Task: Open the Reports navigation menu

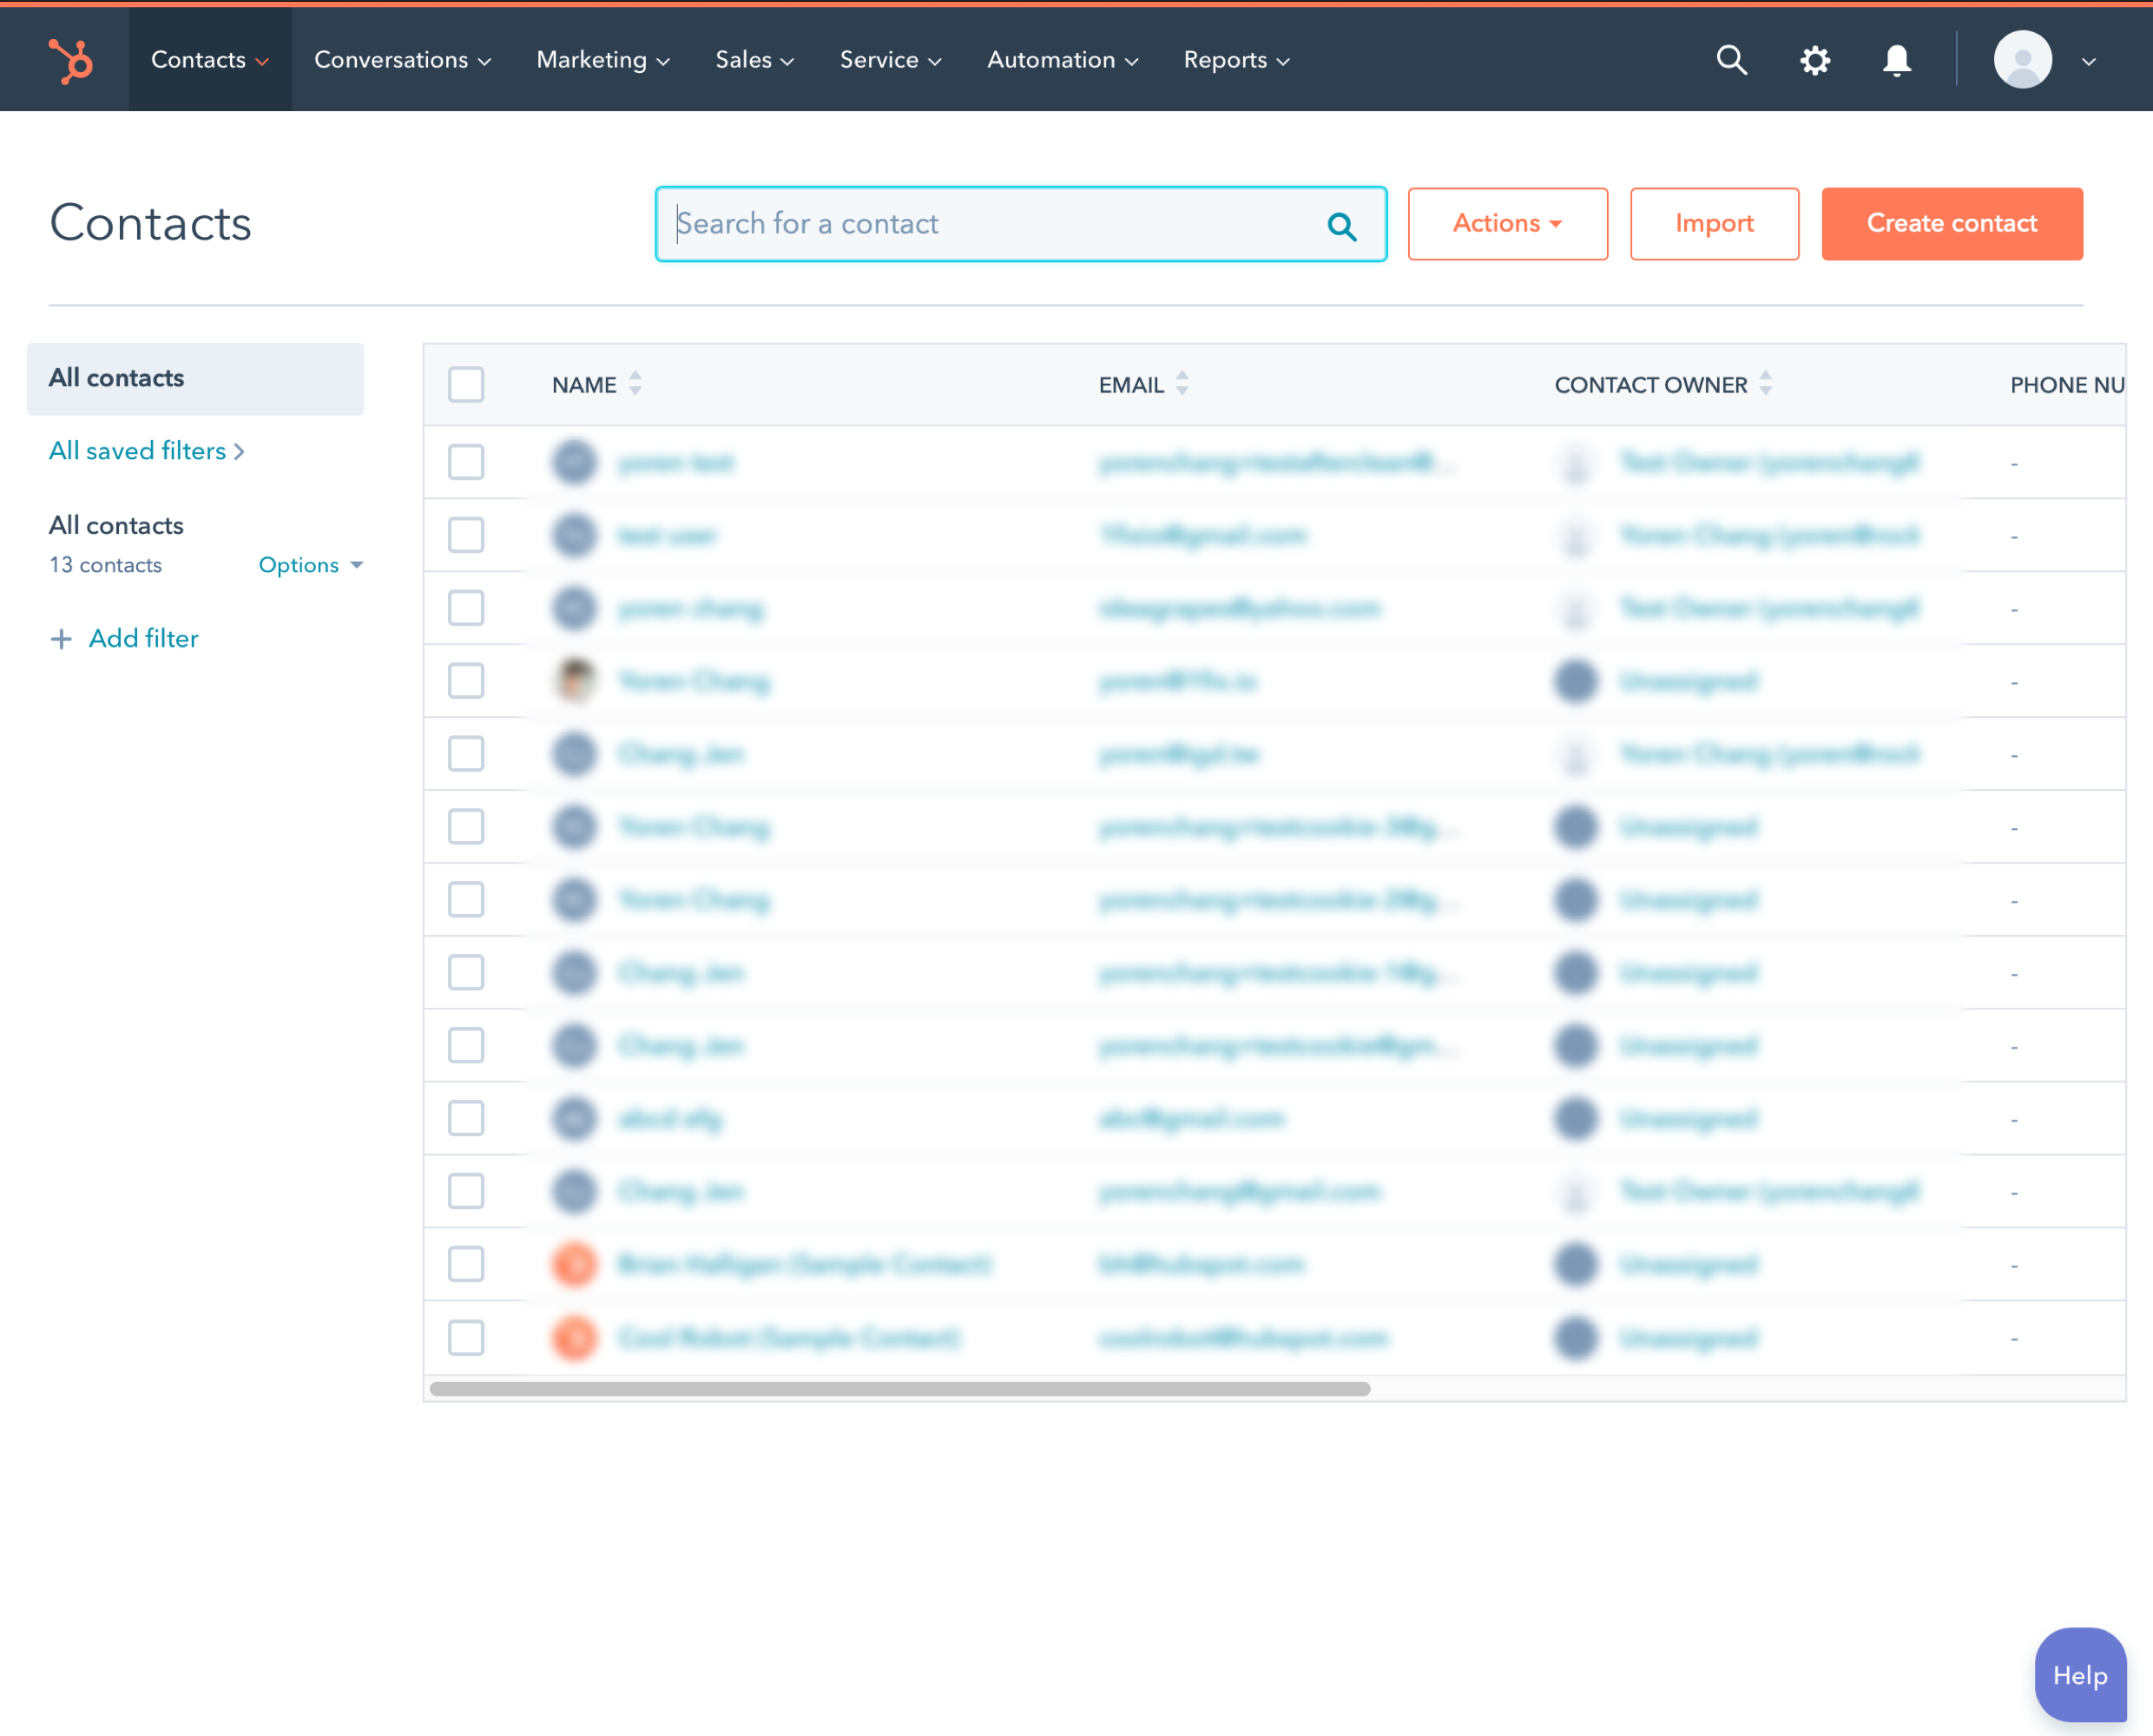Action: tap(1236, 60)
